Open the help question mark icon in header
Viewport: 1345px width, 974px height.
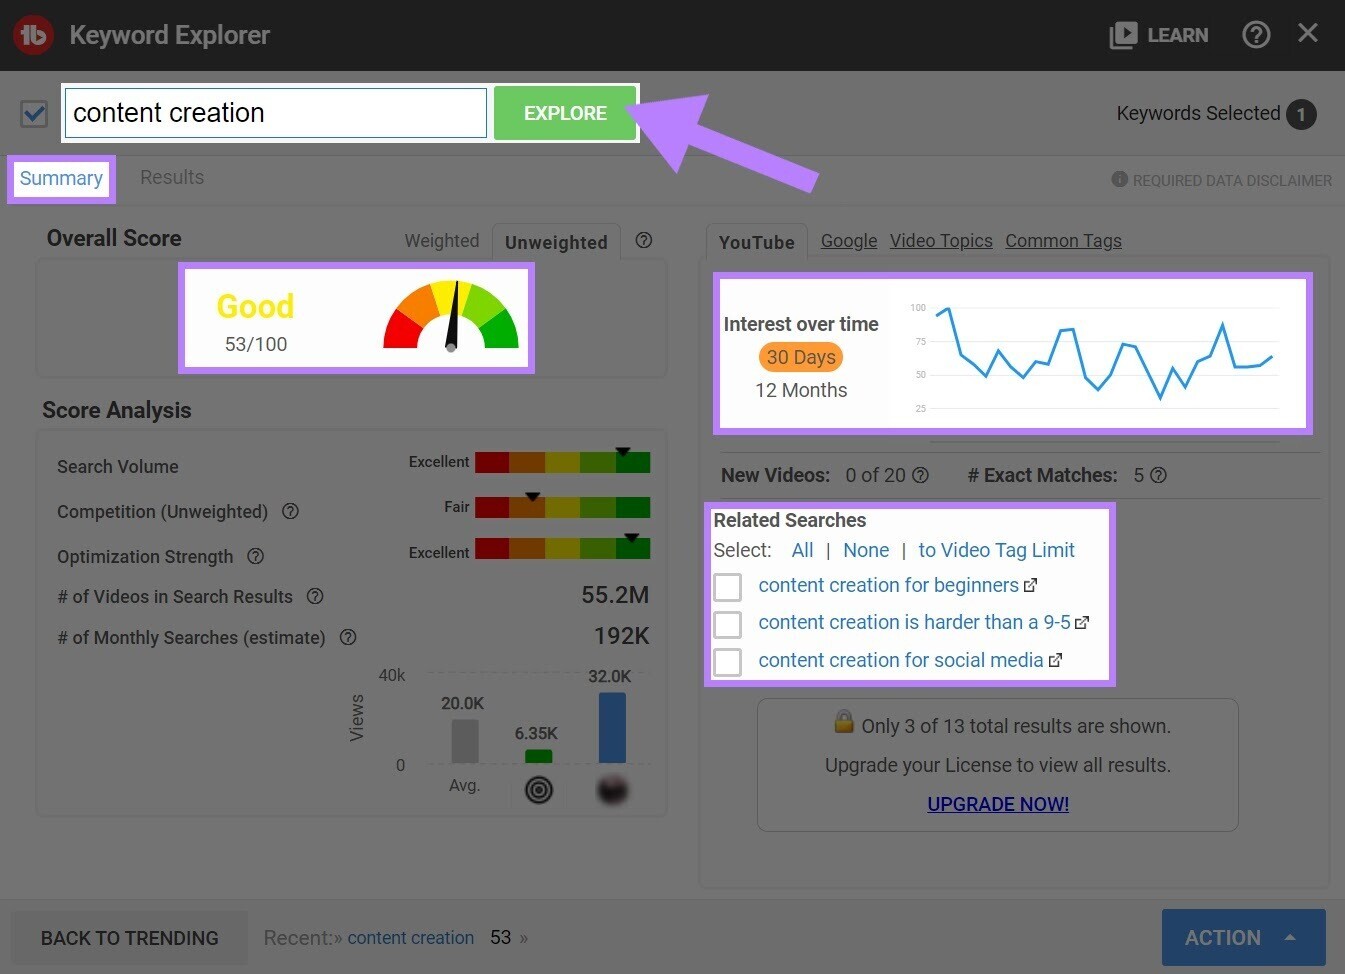click(1255, 35)
